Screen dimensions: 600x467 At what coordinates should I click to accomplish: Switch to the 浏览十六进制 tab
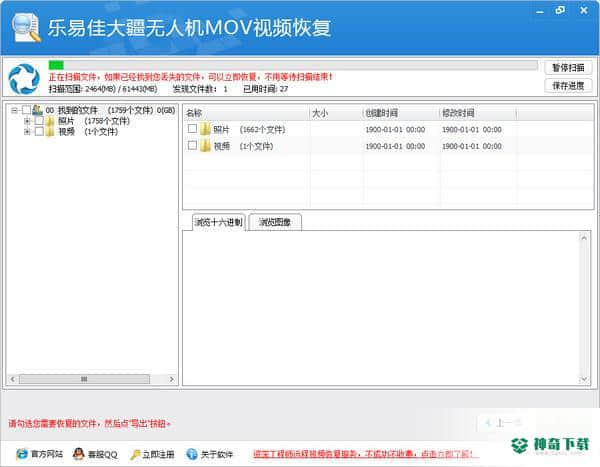point(218,222)
